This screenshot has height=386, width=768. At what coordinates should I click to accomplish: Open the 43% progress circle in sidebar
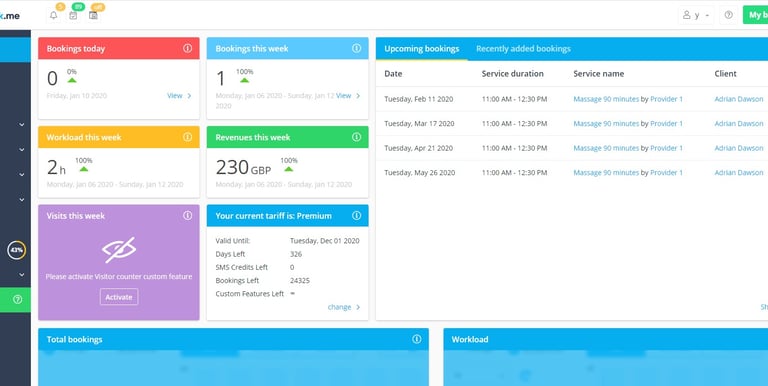[x=17, y=250]
